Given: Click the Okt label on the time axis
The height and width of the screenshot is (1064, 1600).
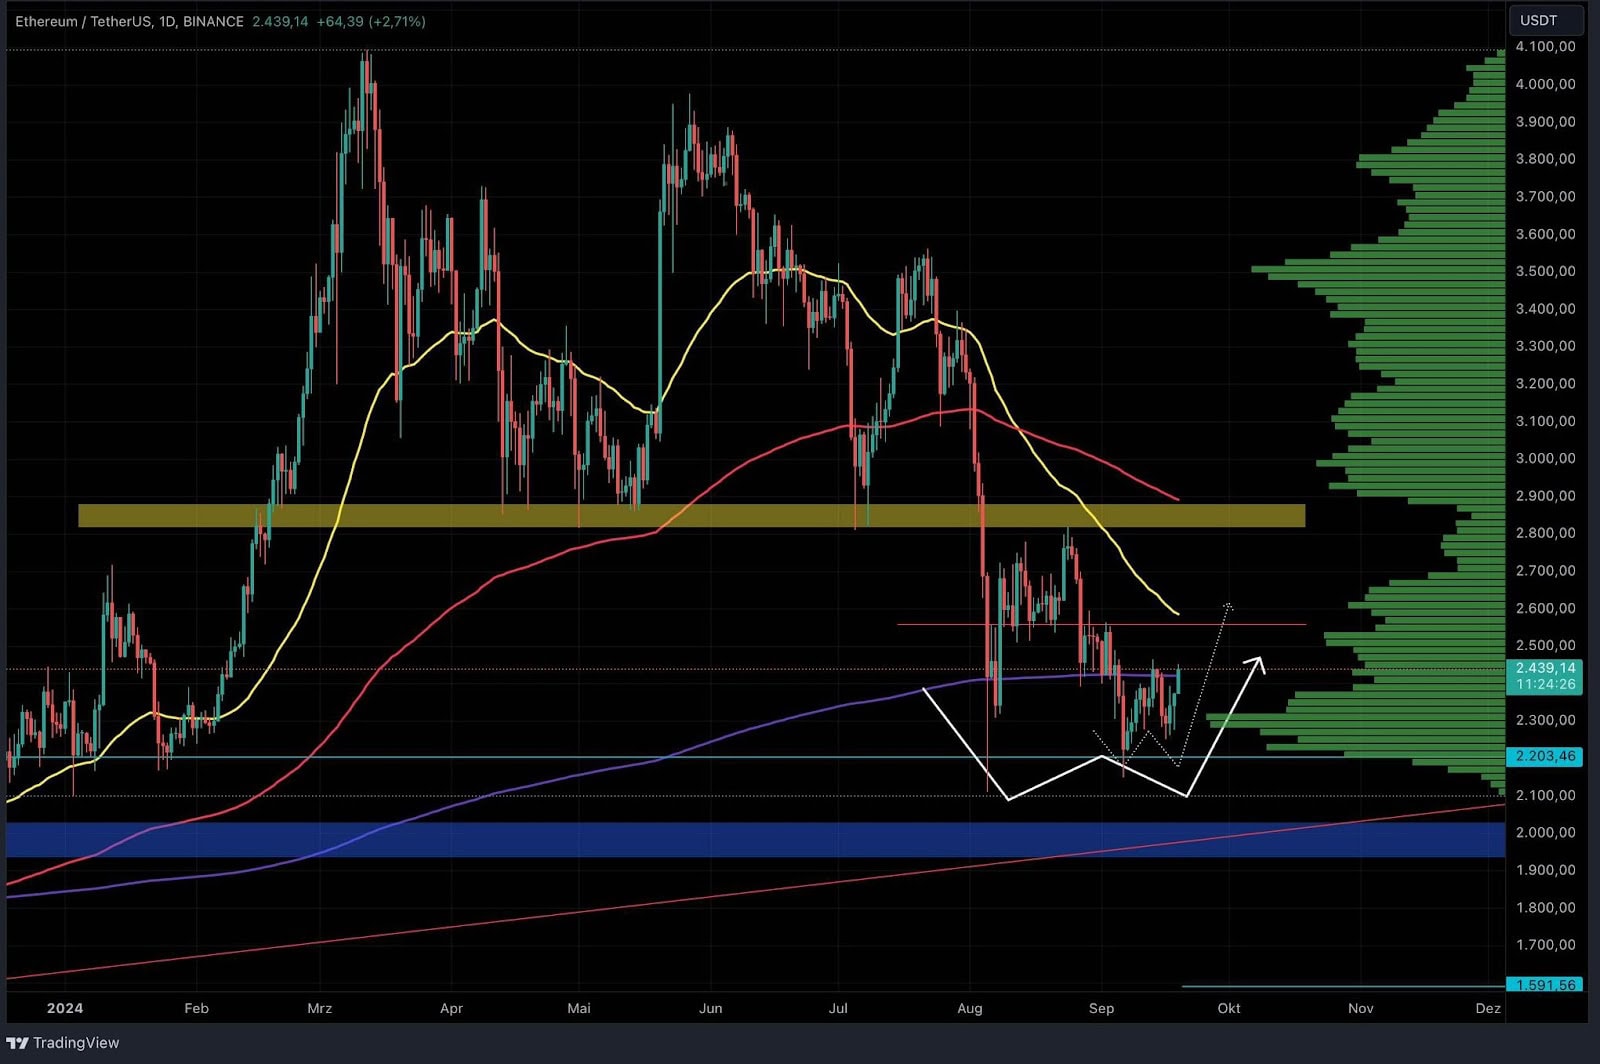Looking at the screenshot, I should tap(1229, 1008).
